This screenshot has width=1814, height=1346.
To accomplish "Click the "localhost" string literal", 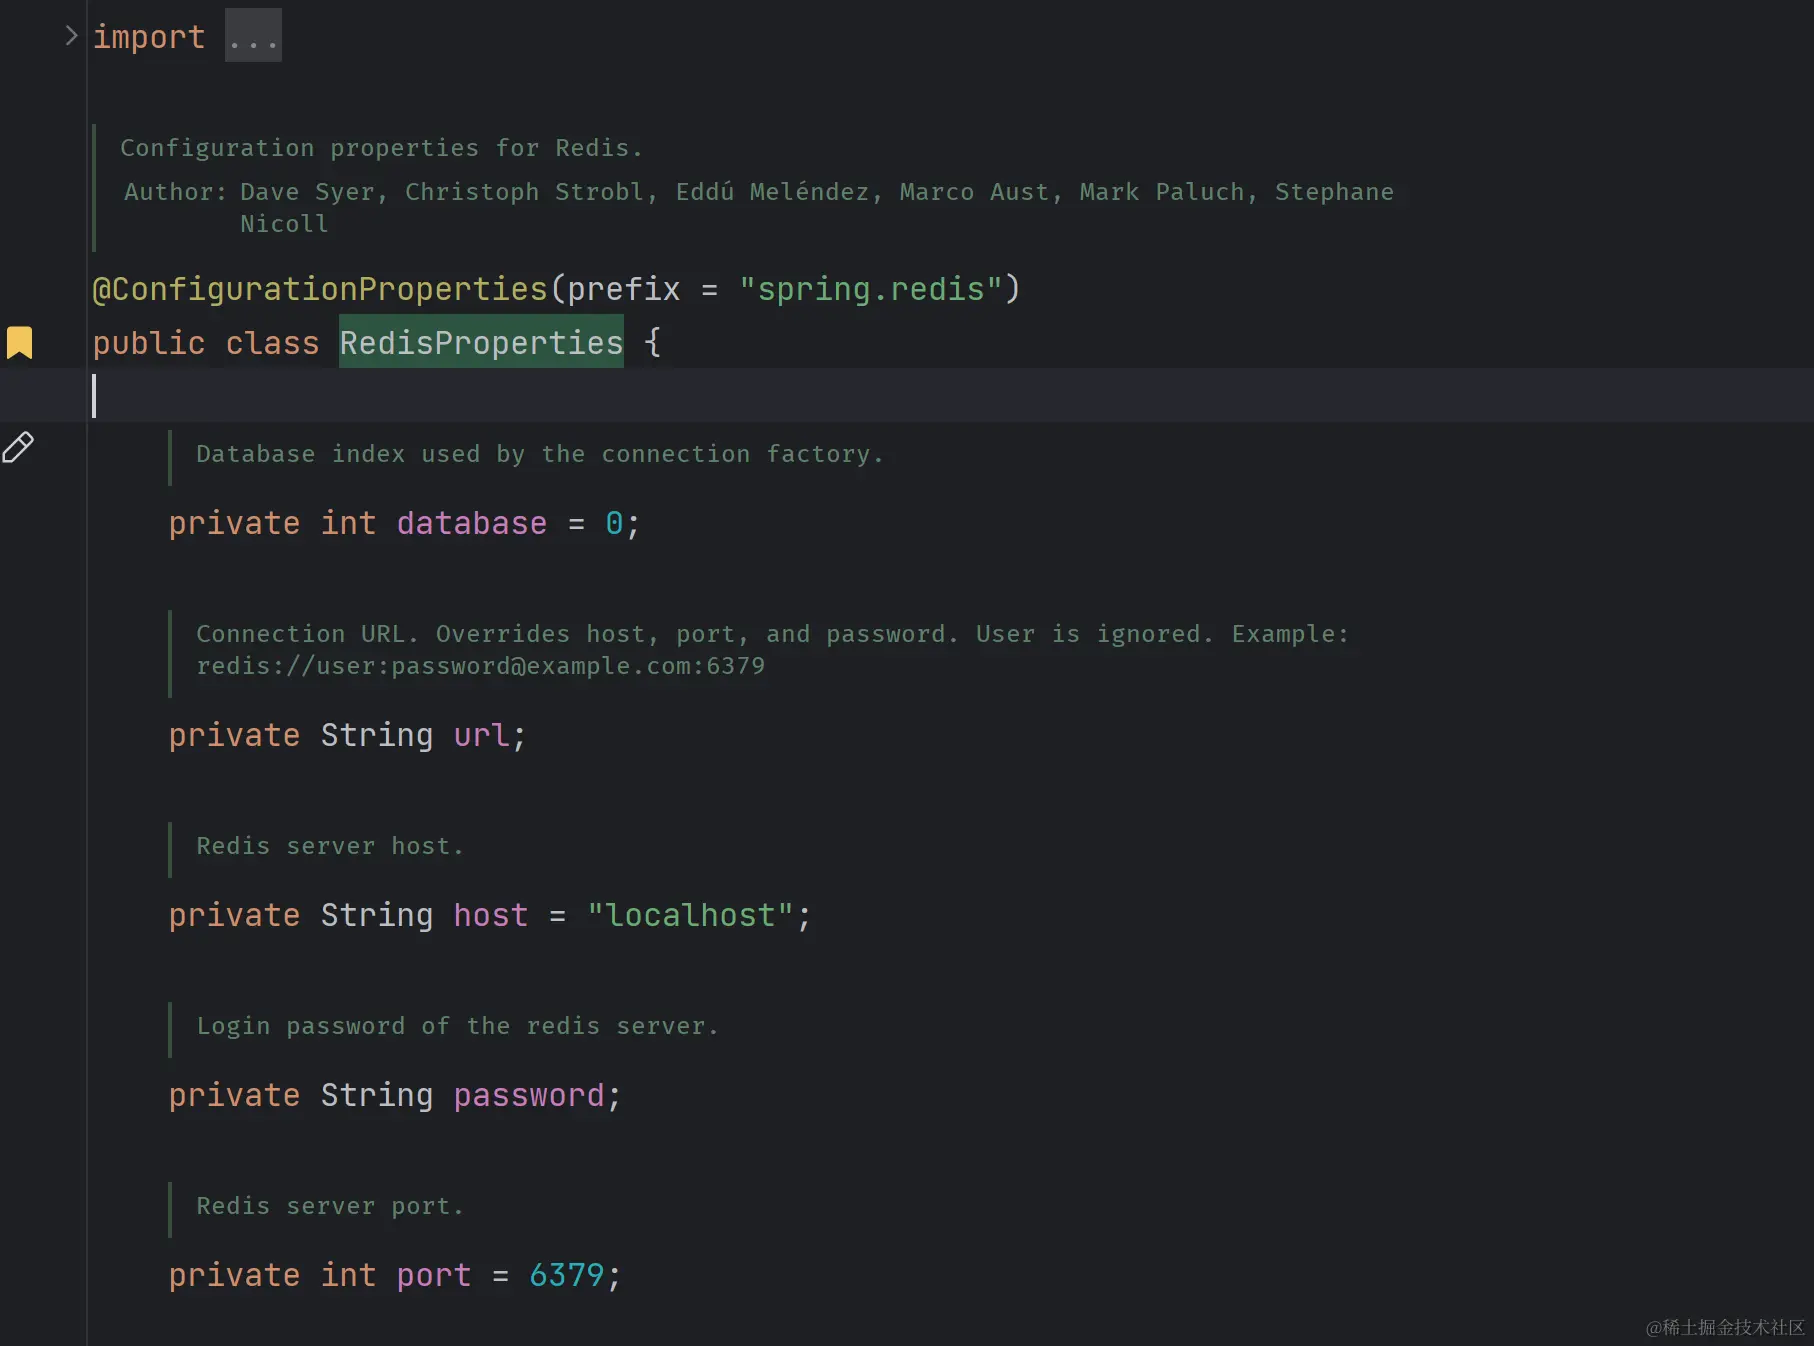I will (691, 915).
